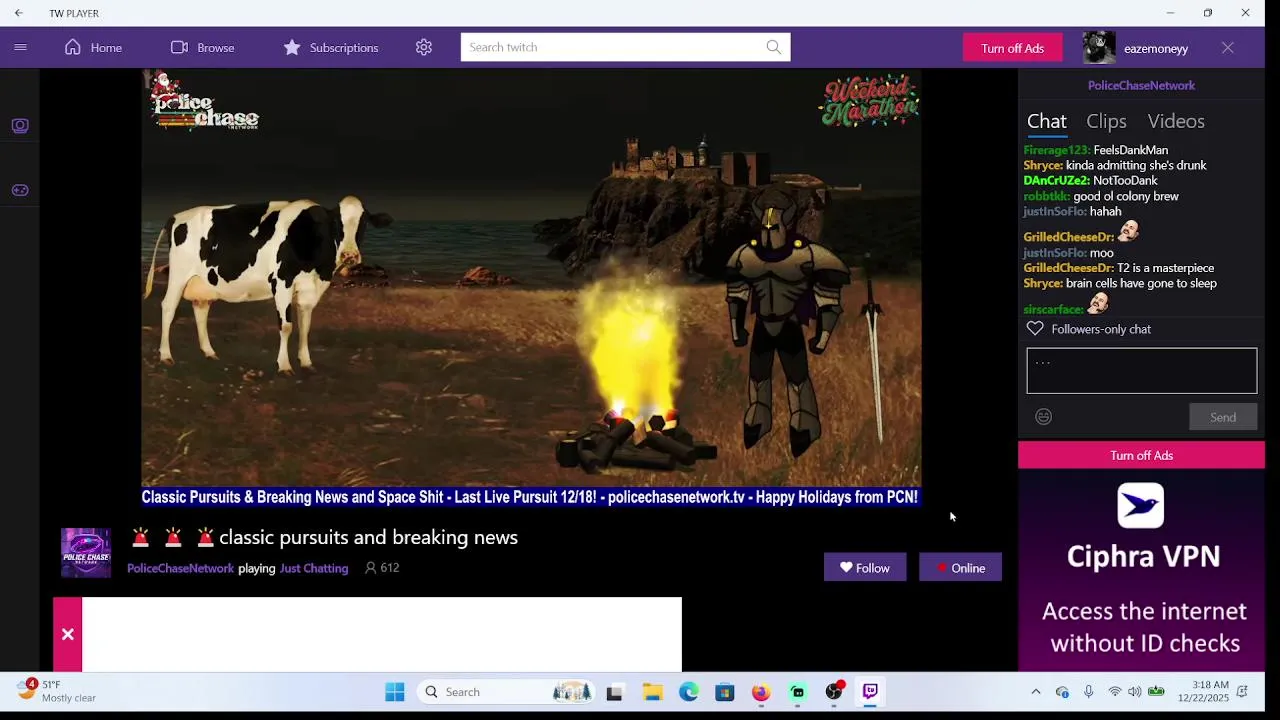Viewport: 1280px width, 720px height.
Task: Click the Follow button
Action: tap(865, 568)
